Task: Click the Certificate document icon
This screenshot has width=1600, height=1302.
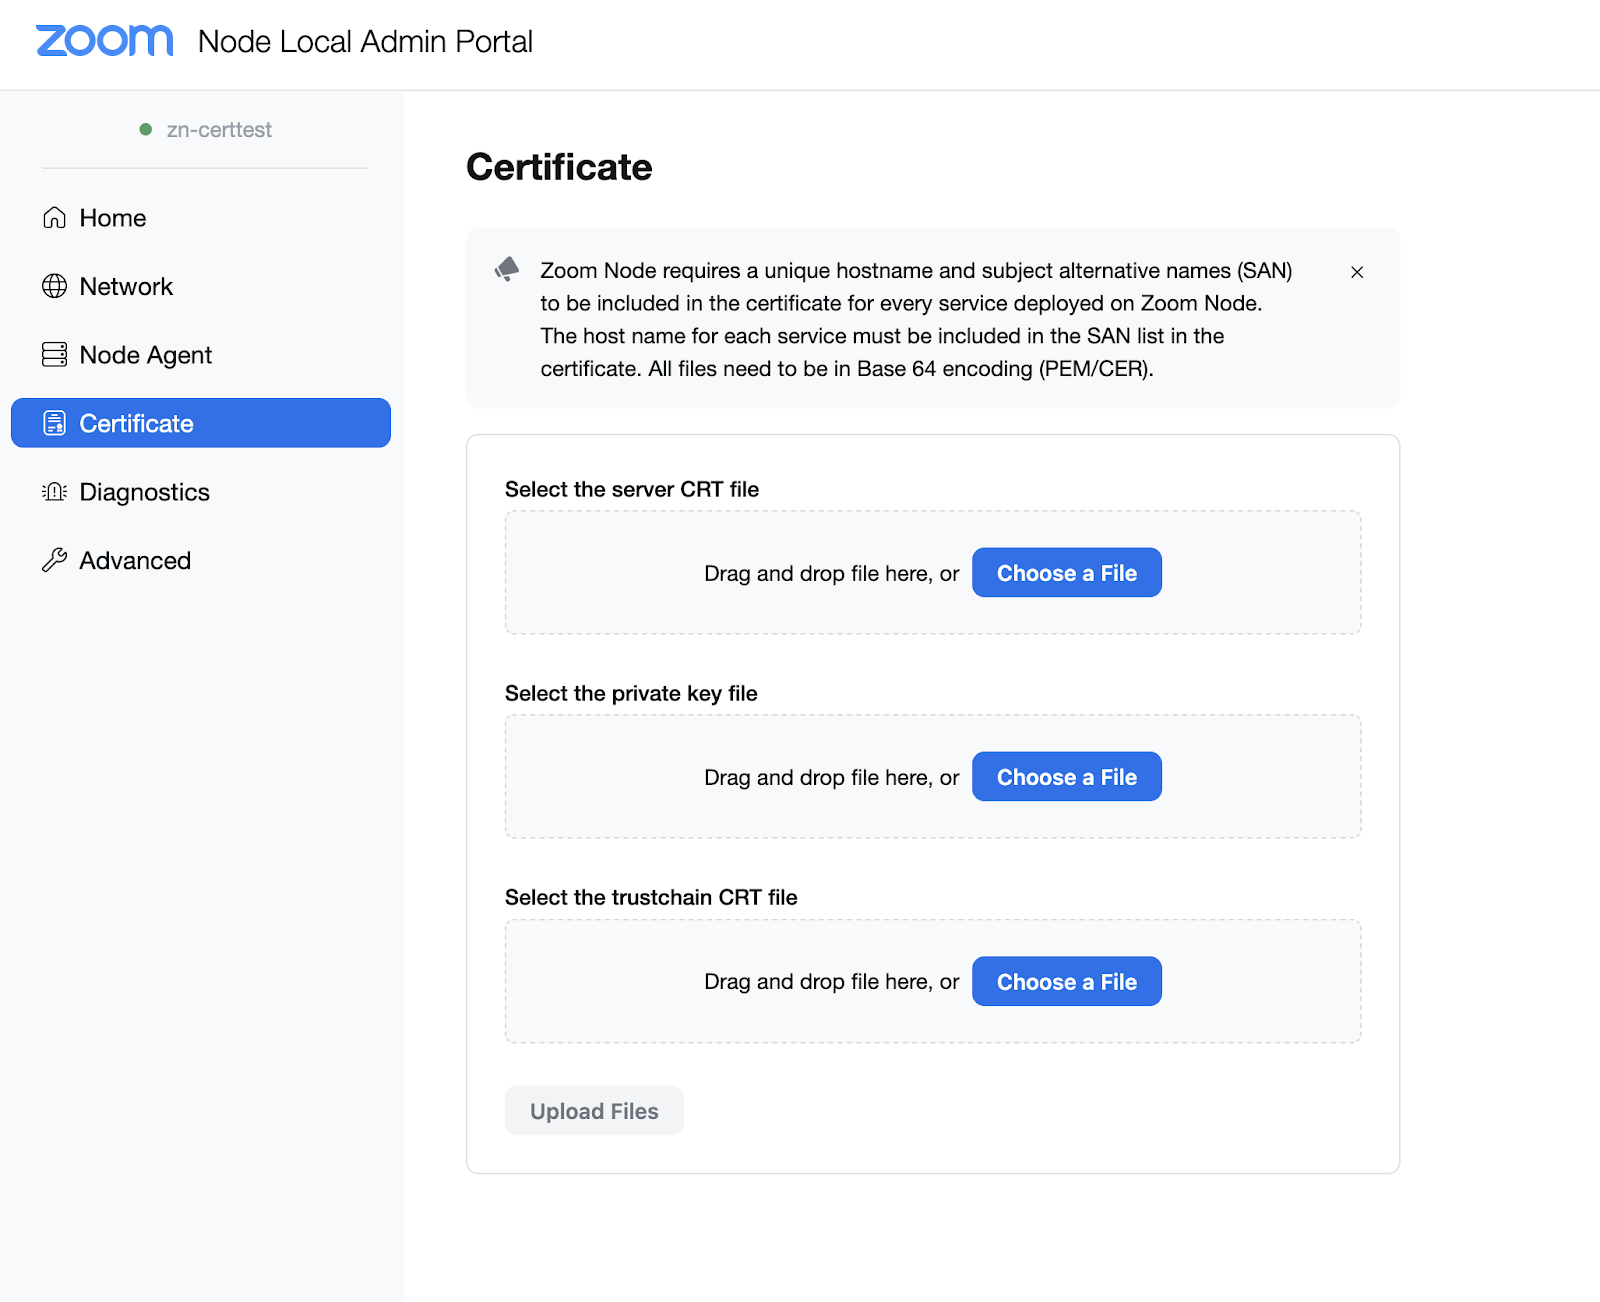Action: pyautogui.click(x=55, y=424)
